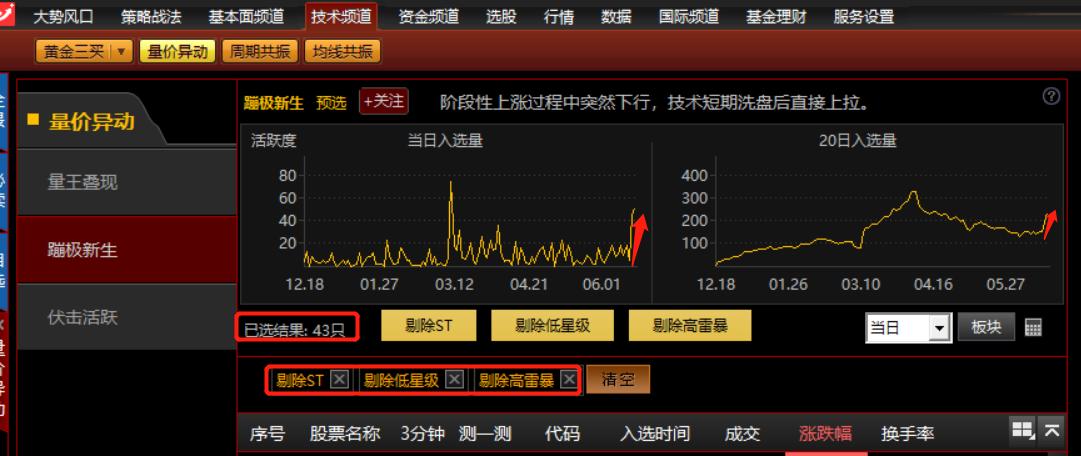Click the 预选 link
1081x456 pixels.
coord(331,103)
